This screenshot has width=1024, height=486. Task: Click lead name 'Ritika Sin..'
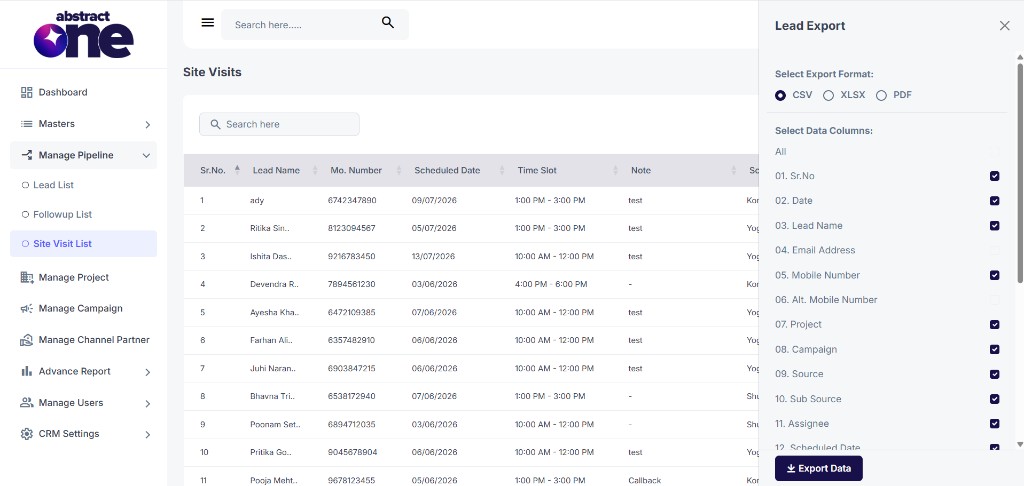[269, 229]
